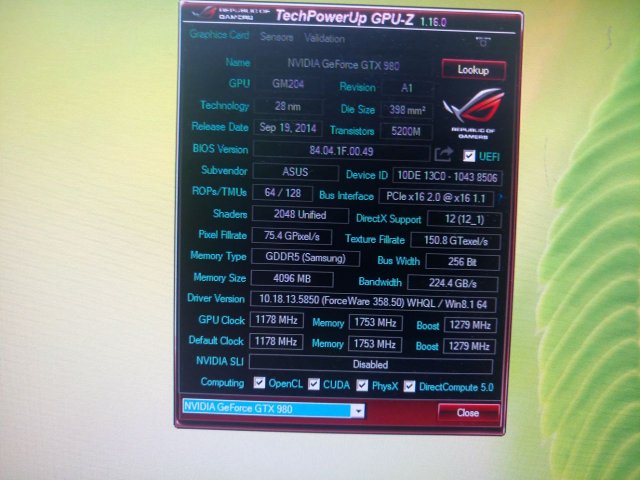Image resolution: width=640 pixels, height=480 pixels.
Task: Click the Shaders field 2048 Unified
Action: point(300,215)
